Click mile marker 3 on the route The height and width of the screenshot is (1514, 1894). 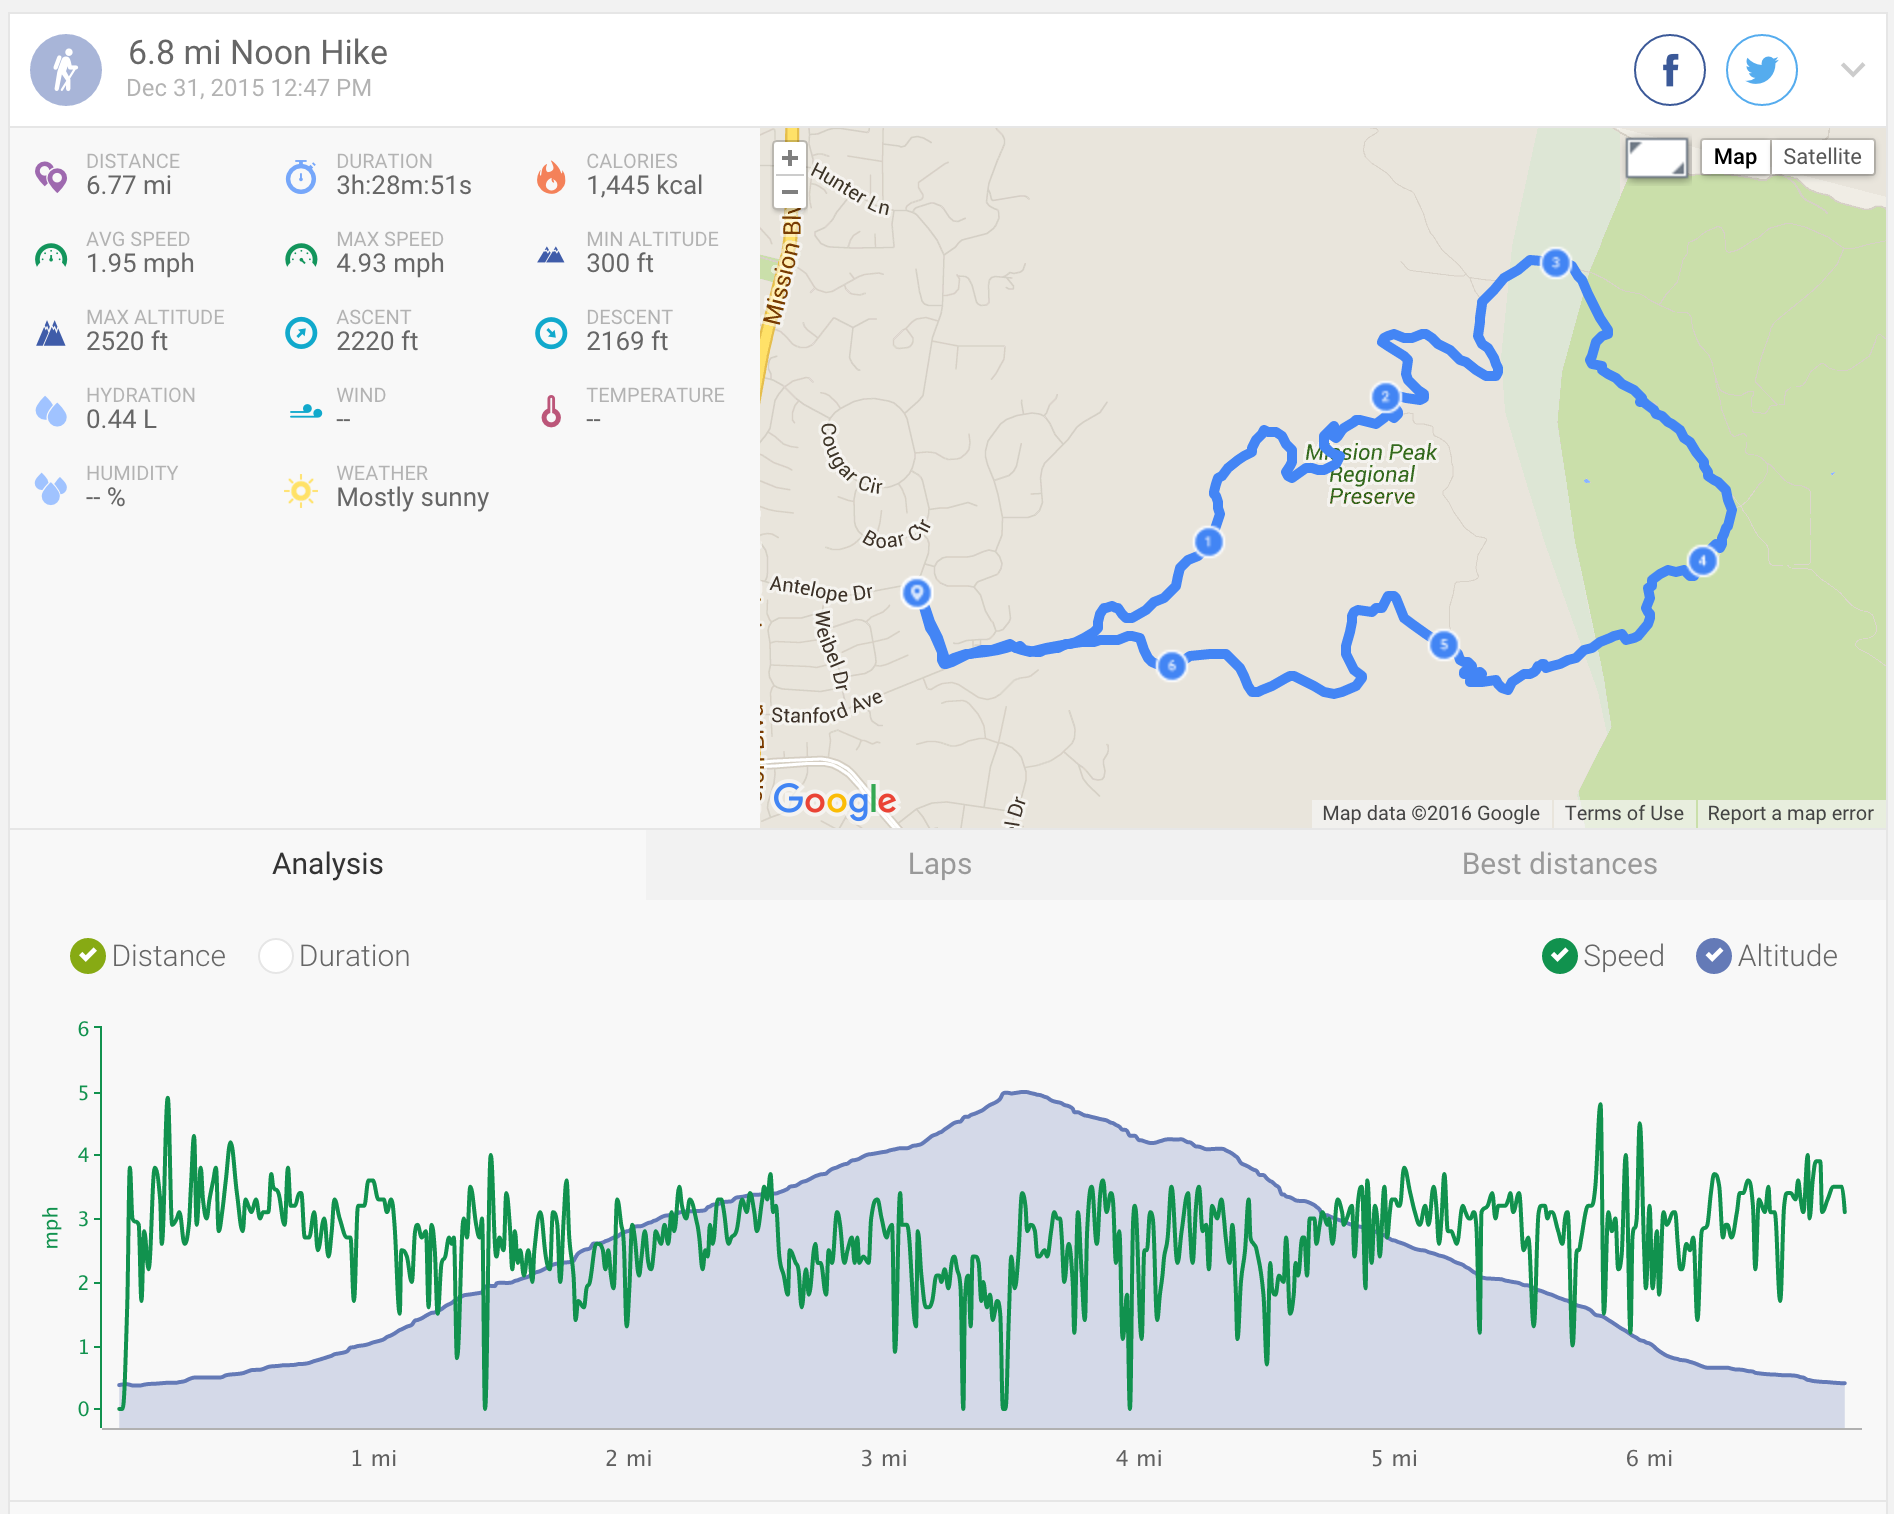[1555, 263]
